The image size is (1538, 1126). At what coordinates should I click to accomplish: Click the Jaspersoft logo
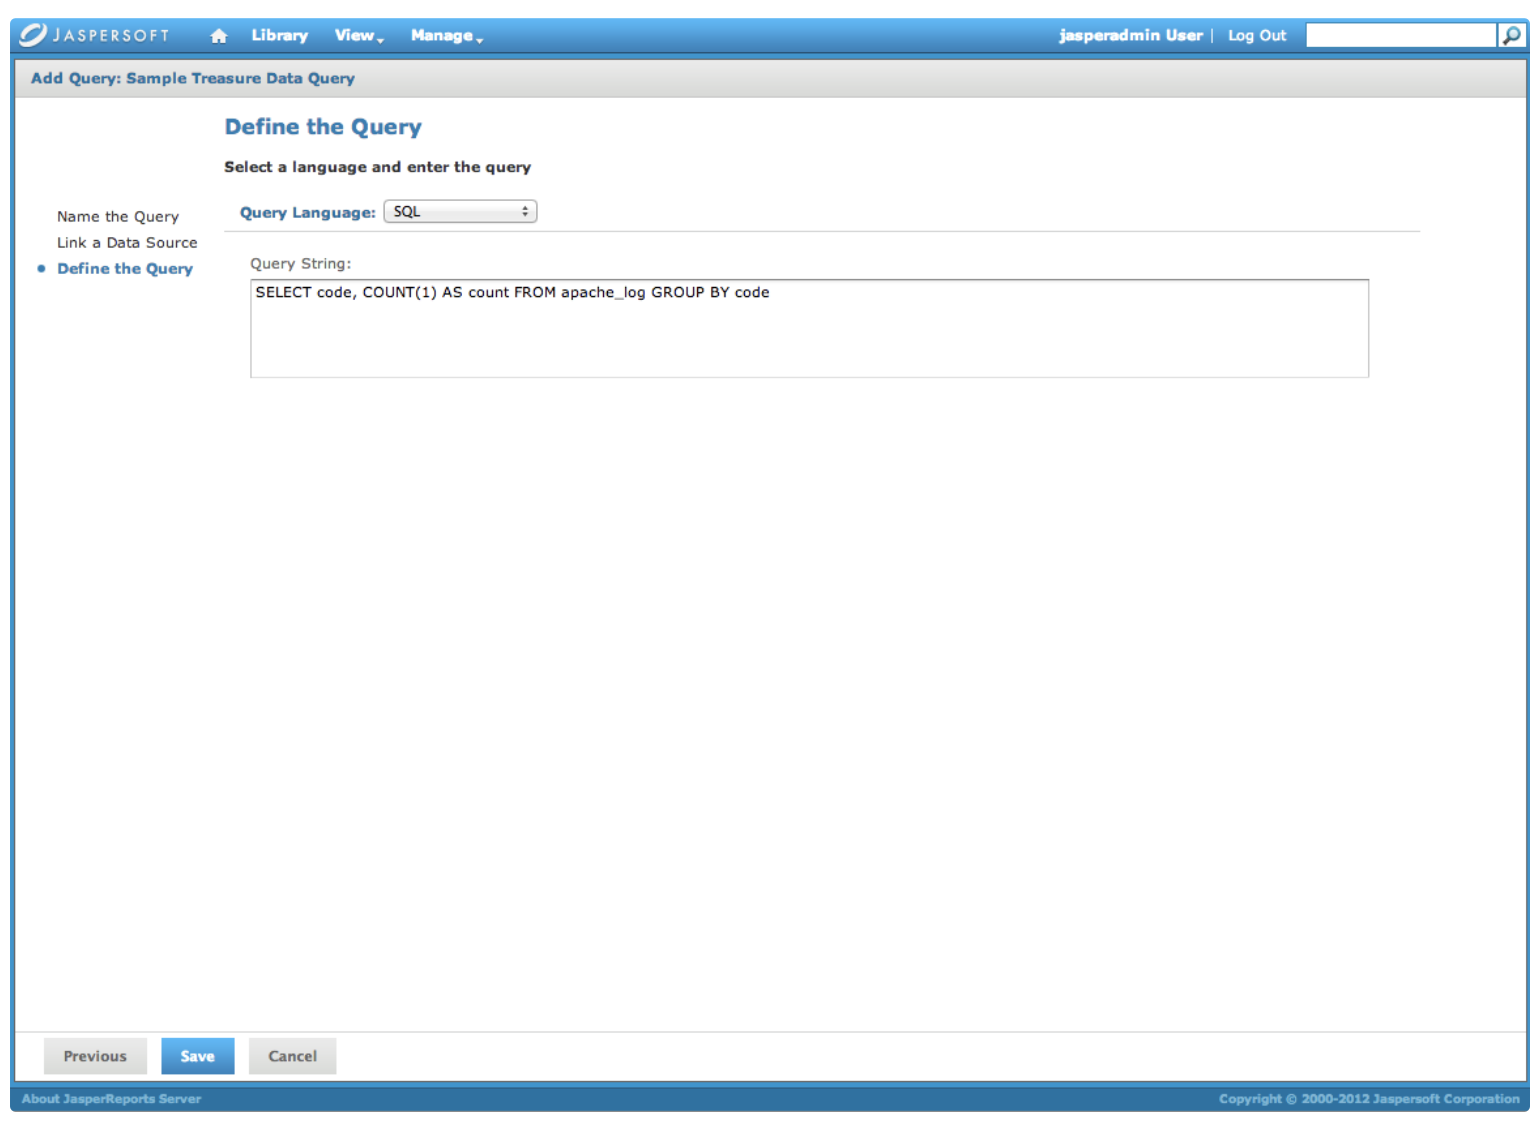pos(95,35)
